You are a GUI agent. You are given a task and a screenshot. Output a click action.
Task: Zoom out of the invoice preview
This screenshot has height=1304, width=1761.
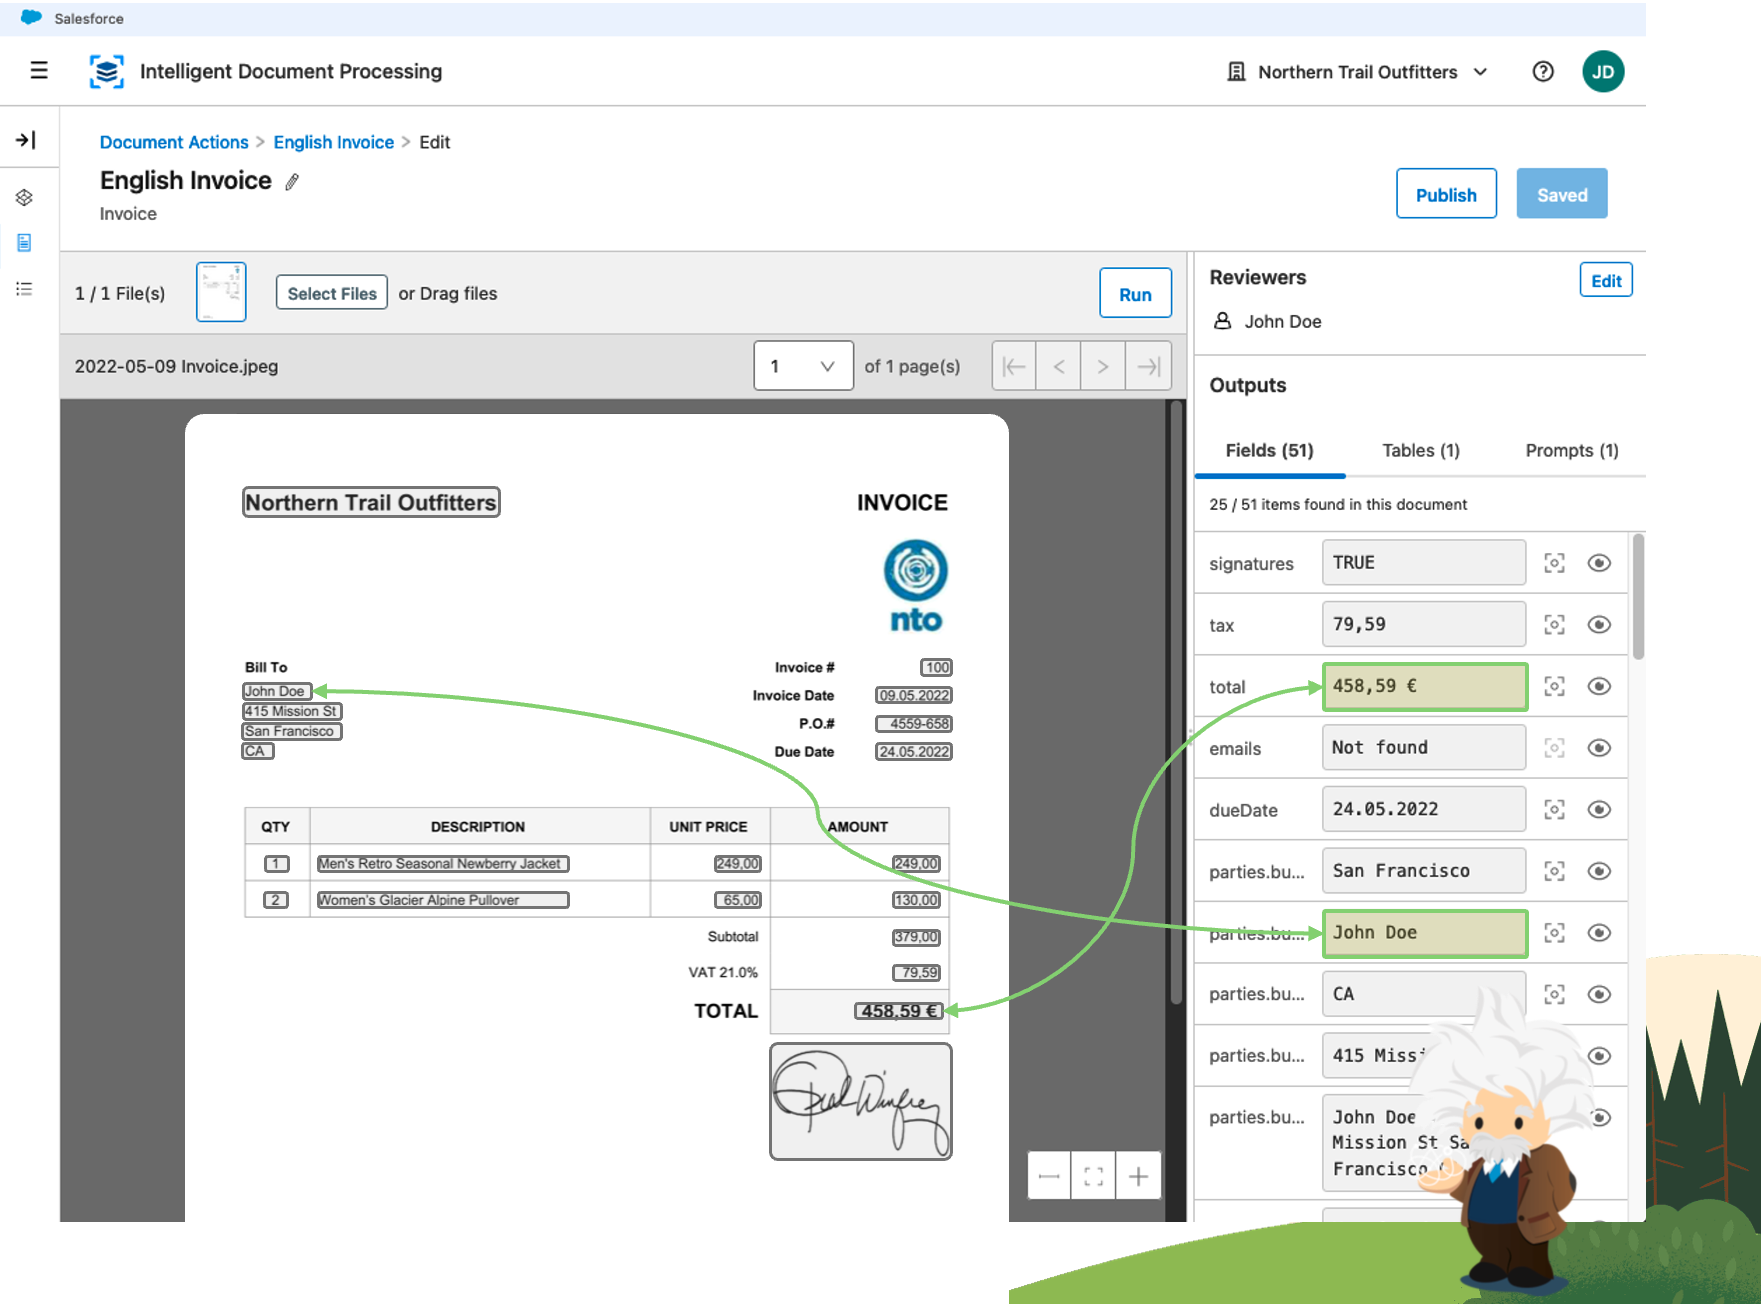click(x=1049, y=1176)
